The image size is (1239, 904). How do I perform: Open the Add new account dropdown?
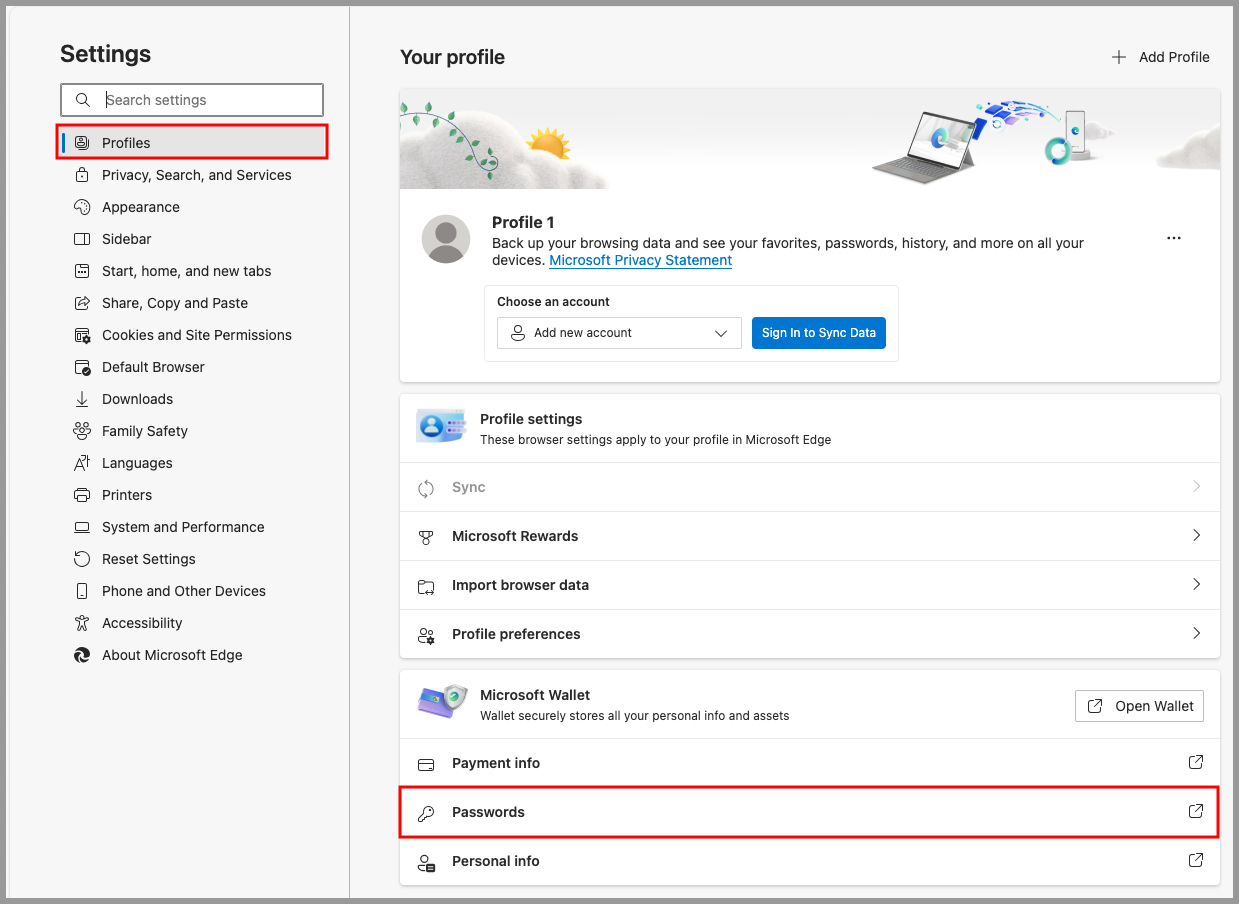(619, 333)
